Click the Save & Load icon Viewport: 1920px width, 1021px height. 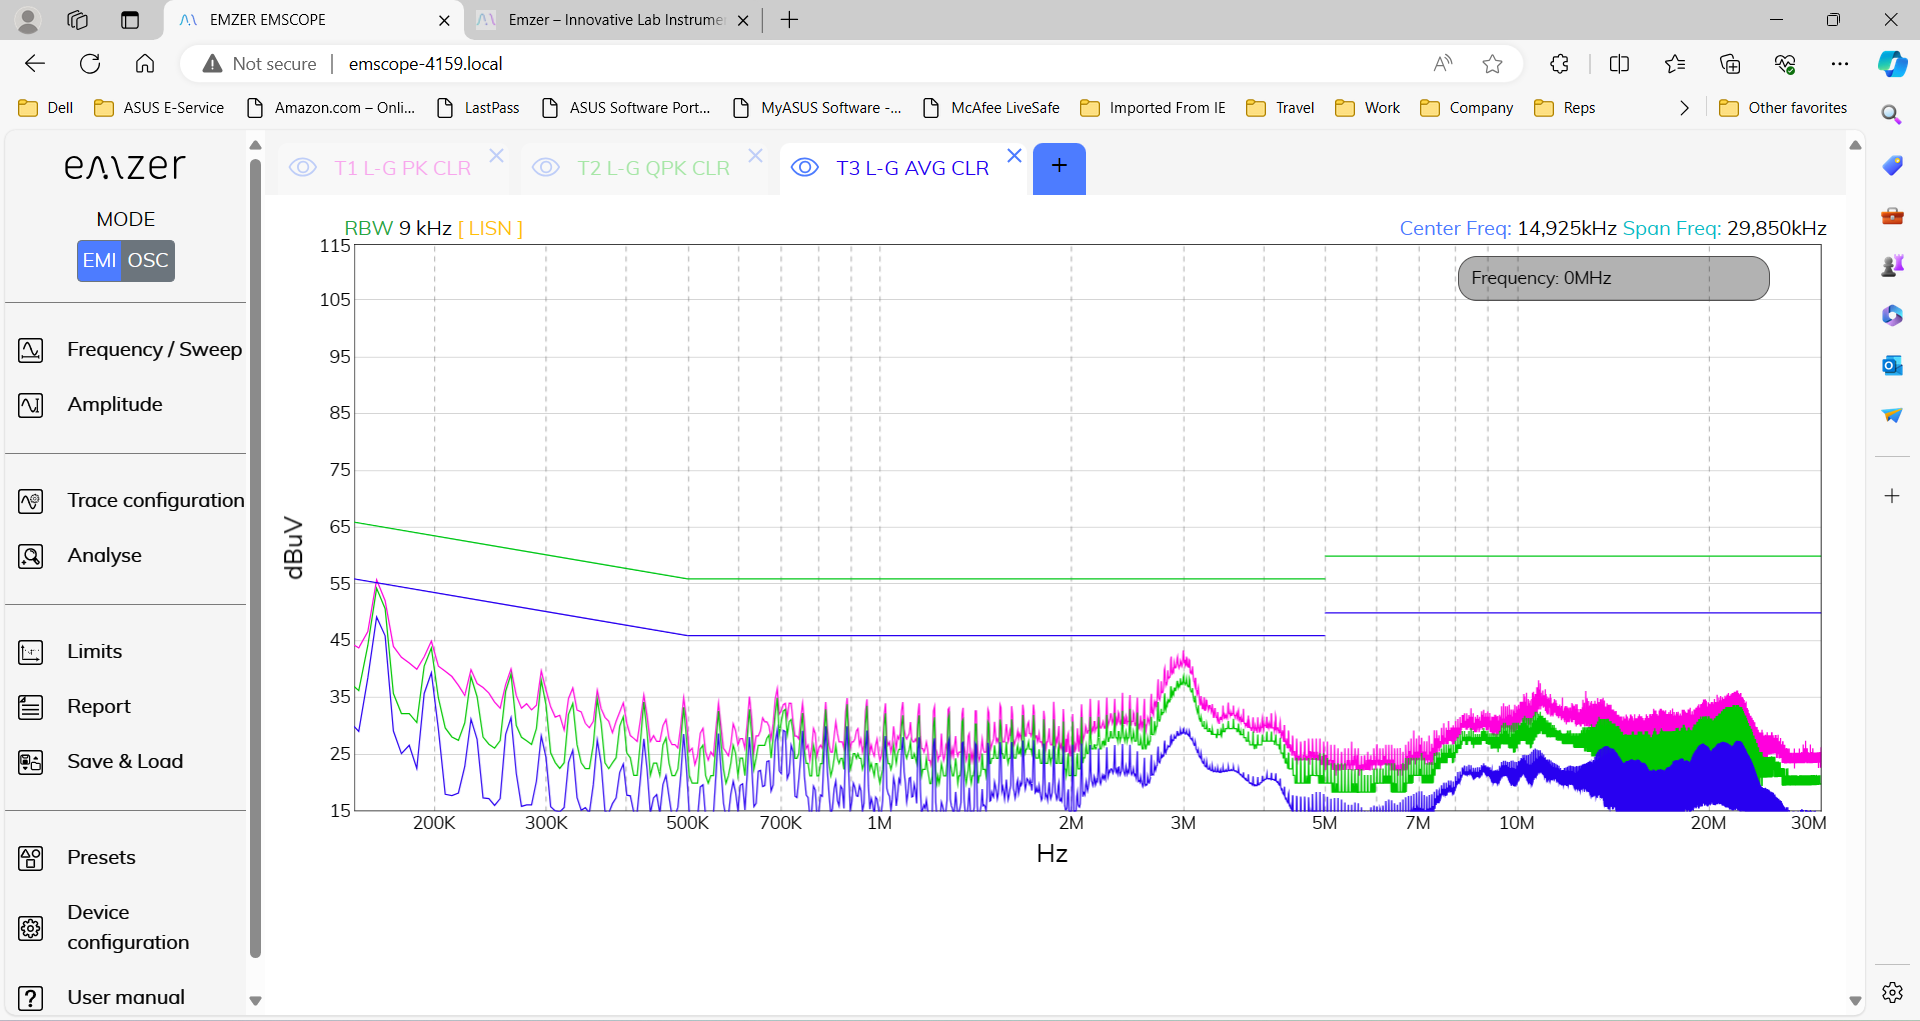coord(31,762)
